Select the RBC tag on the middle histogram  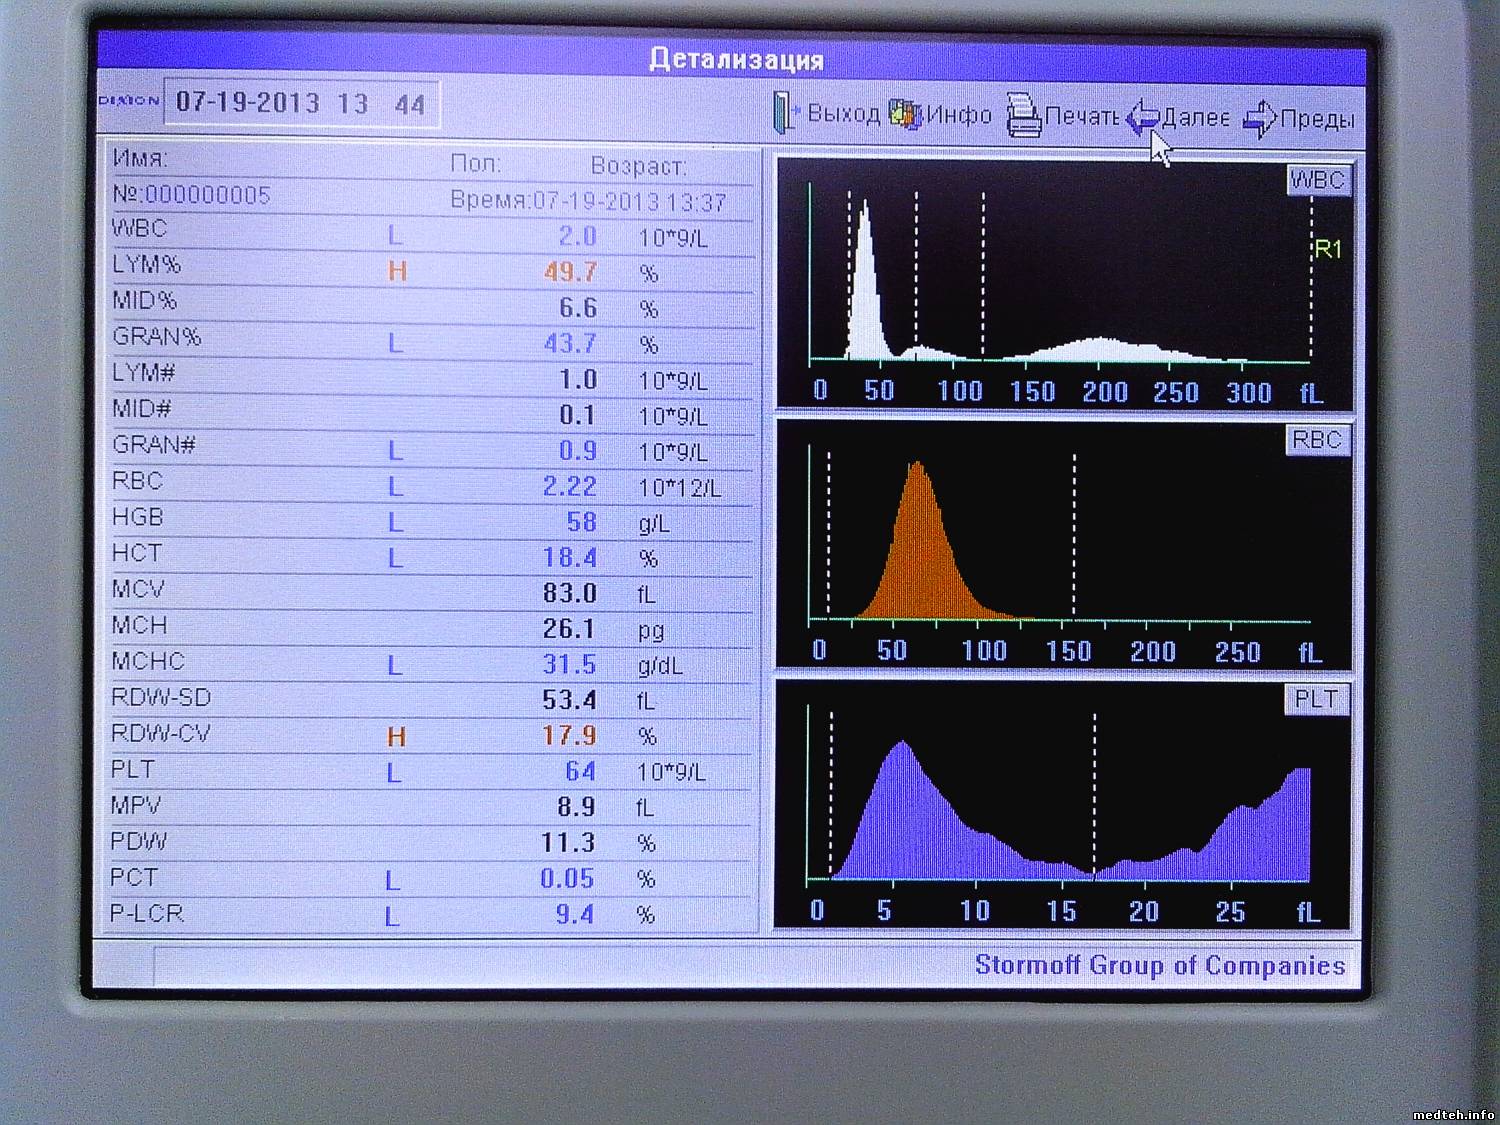[1316, 440]
